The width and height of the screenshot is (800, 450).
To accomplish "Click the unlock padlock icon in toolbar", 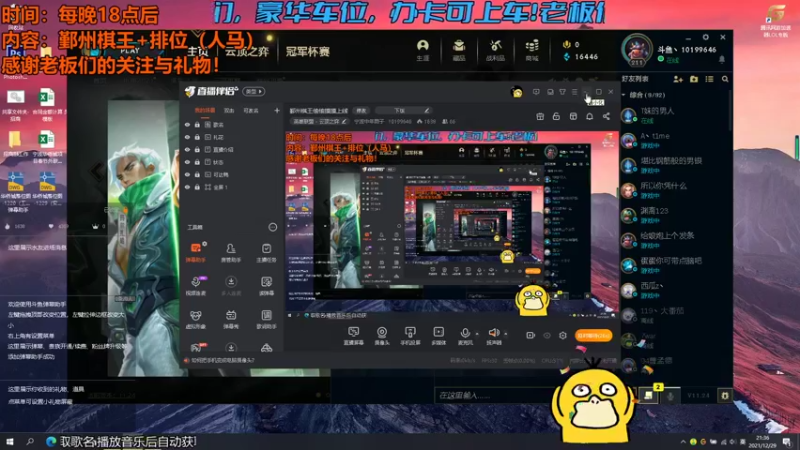I will pos(556,116).
